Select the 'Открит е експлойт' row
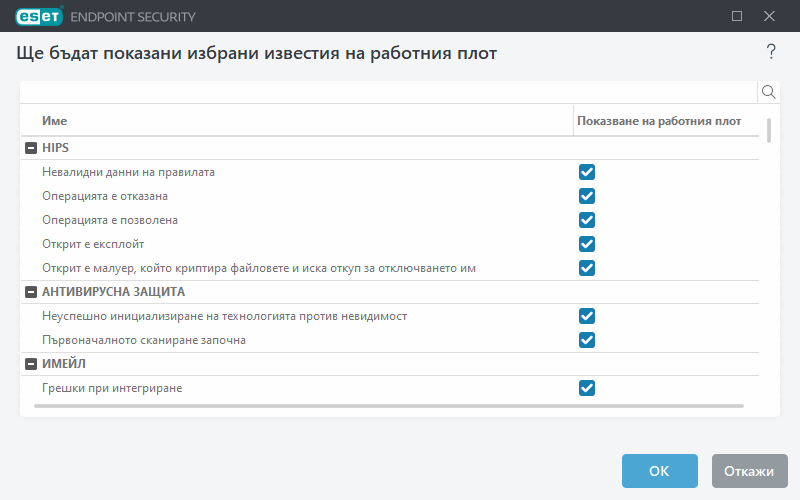This screenshot has height=500, width=800. pos(390,244)
